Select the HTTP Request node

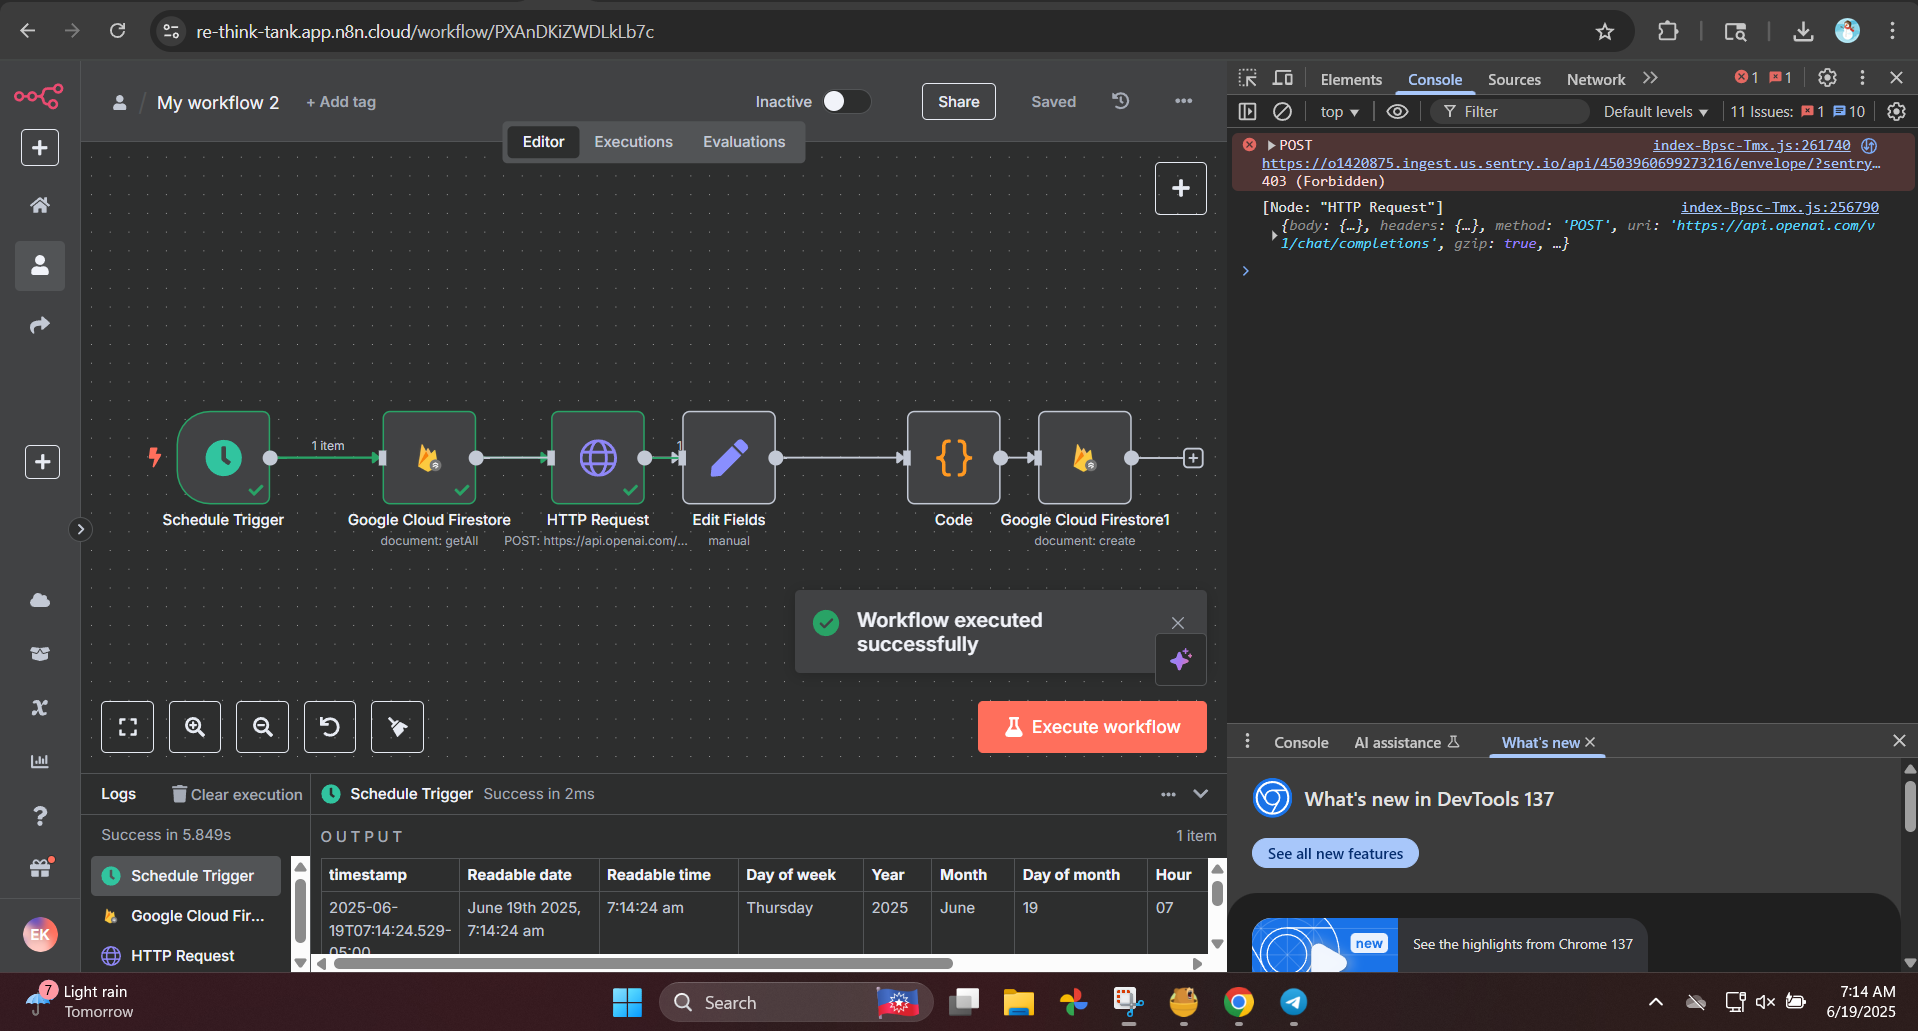pos(598,457)
